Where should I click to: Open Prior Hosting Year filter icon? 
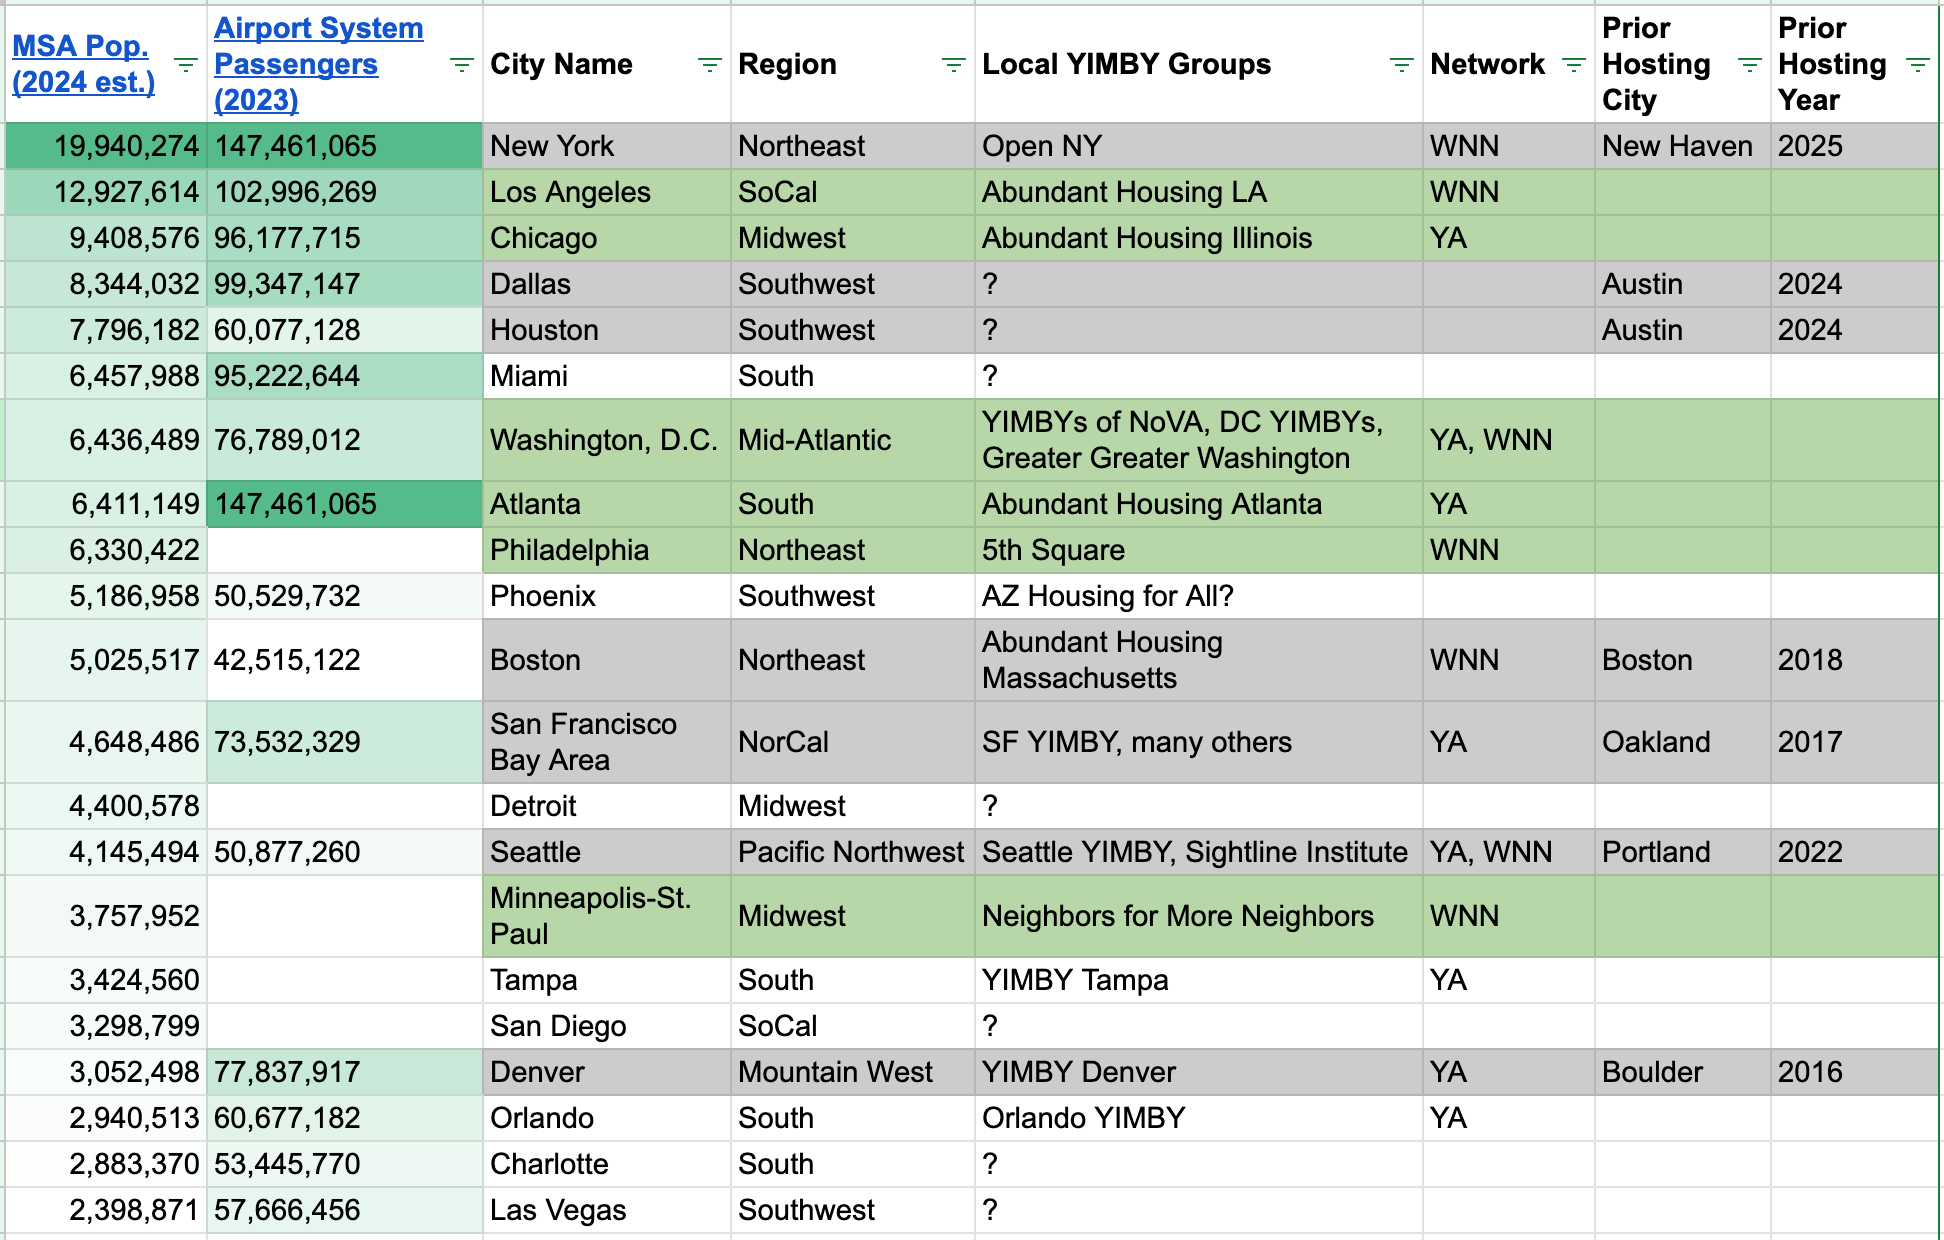(1917, 65)
